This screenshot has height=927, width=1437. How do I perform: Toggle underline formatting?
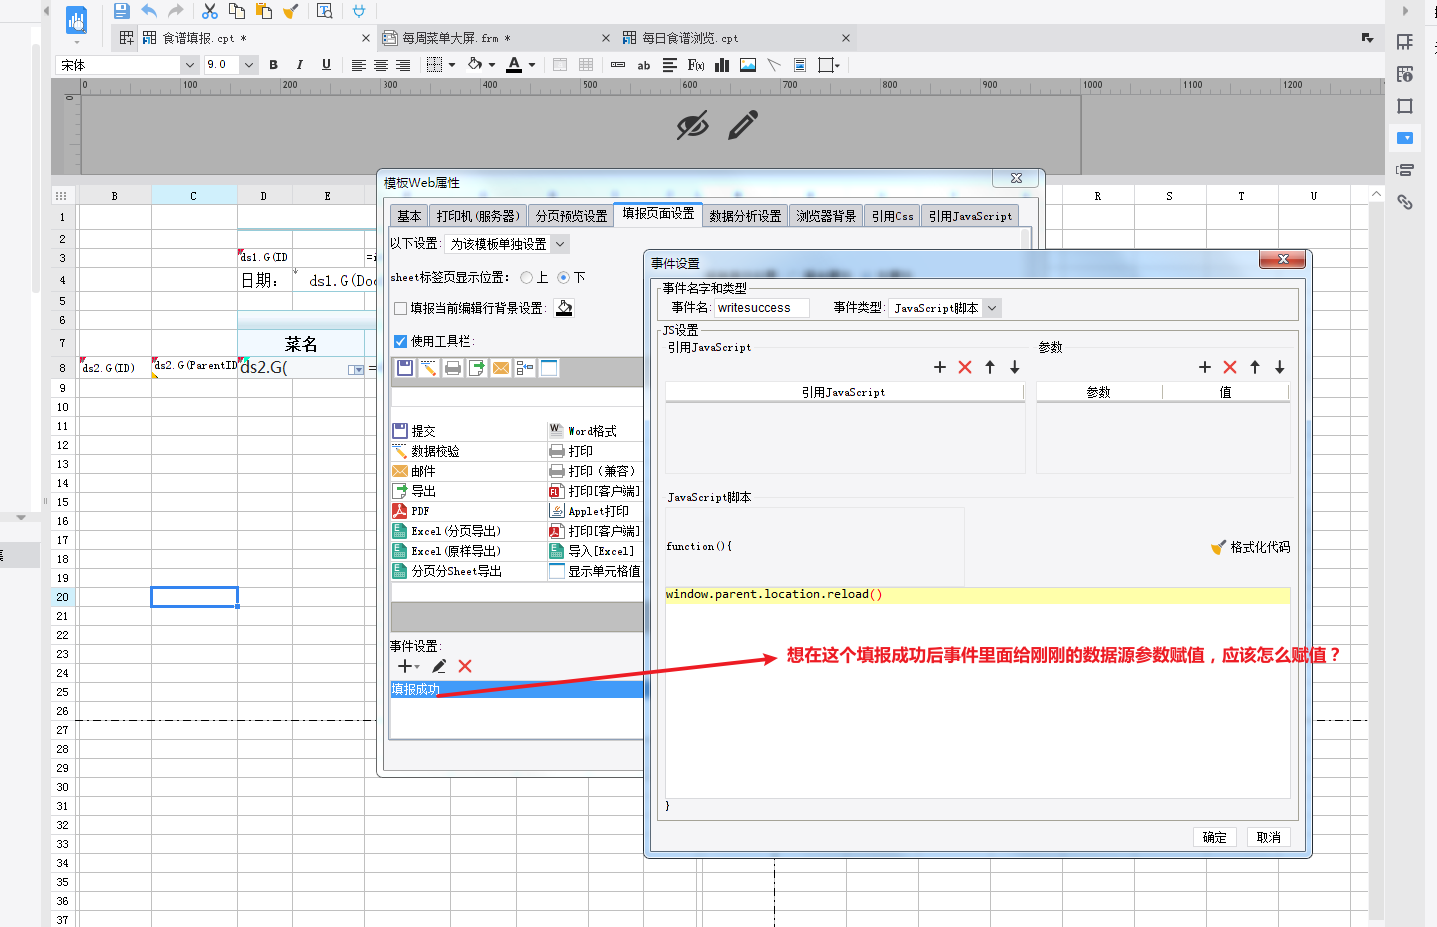coord(326,65)
